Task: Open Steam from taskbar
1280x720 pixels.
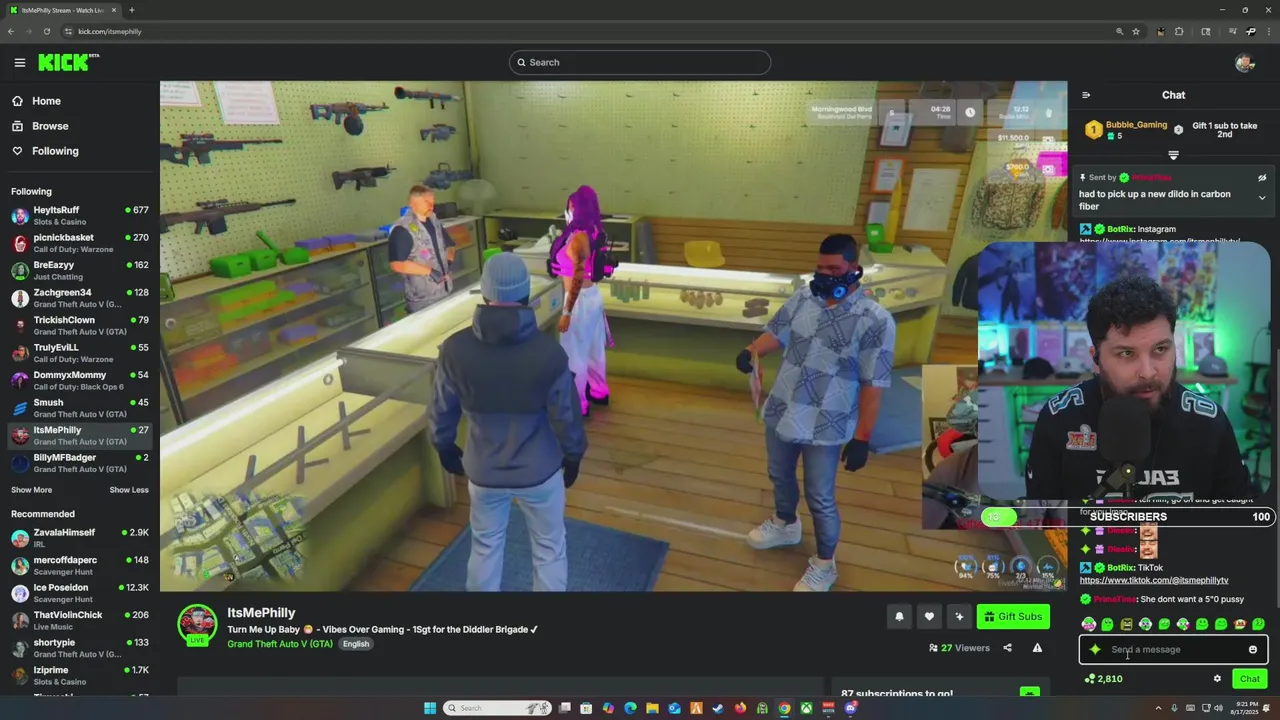Action: [x=718, y=708]
